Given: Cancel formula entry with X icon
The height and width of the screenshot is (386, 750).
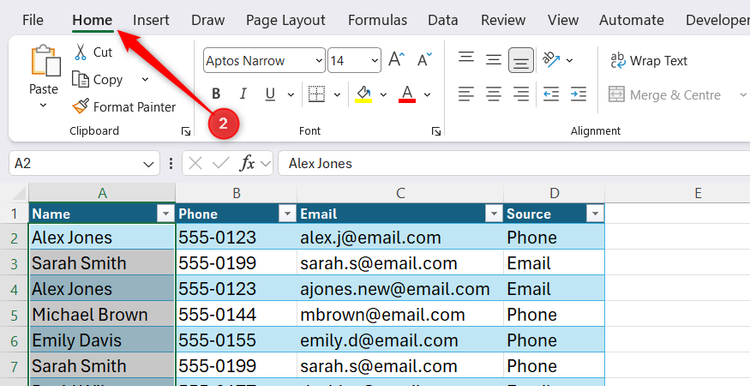Looking at the screenshot, I should pyautogui.click(x=195, y=164).
